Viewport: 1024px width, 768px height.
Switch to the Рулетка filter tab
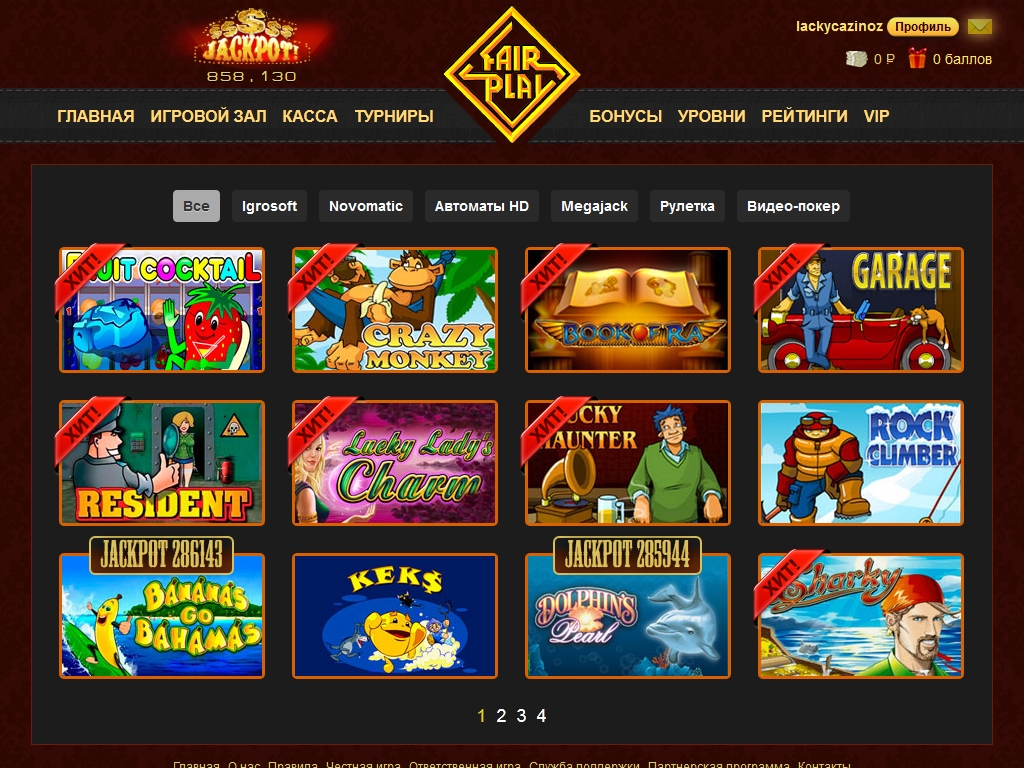pos(687,206)
